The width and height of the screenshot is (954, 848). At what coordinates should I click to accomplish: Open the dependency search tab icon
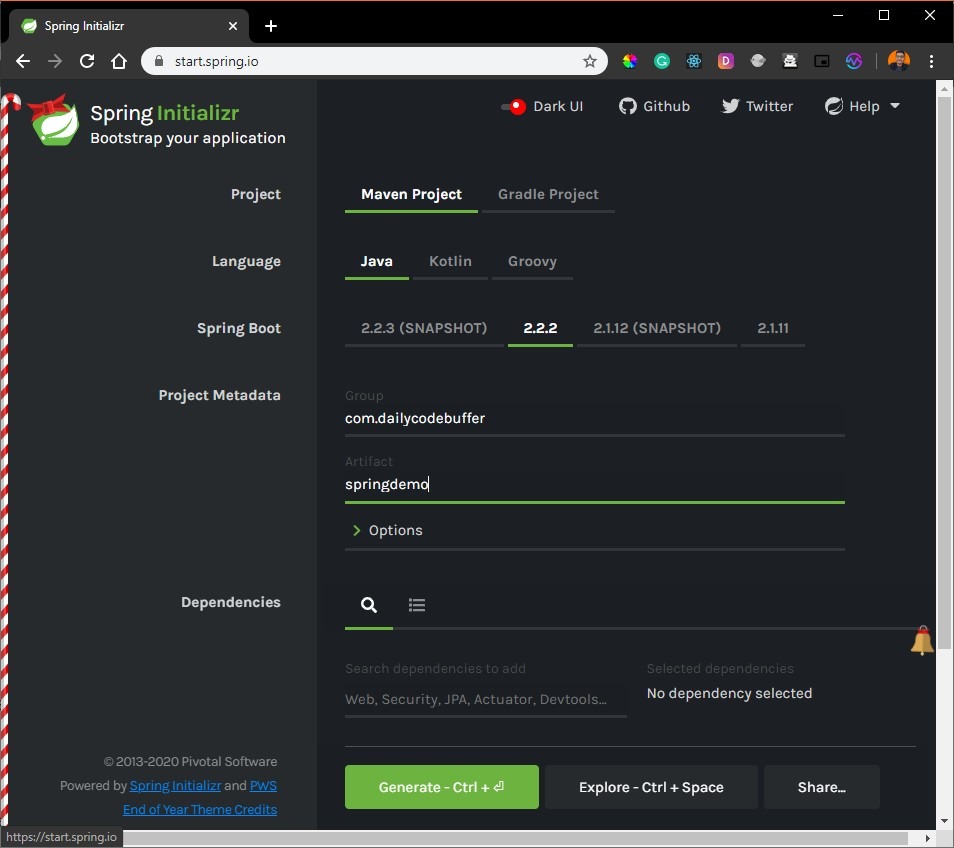(x=369, y=605)
